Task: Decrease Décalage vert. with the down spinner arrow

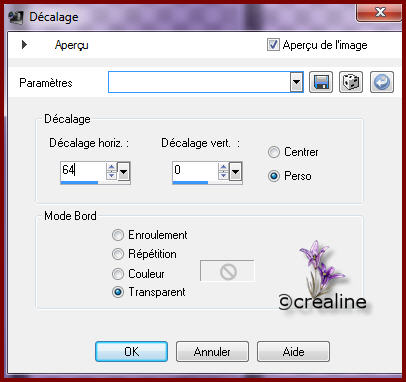Action: point(224,175)
